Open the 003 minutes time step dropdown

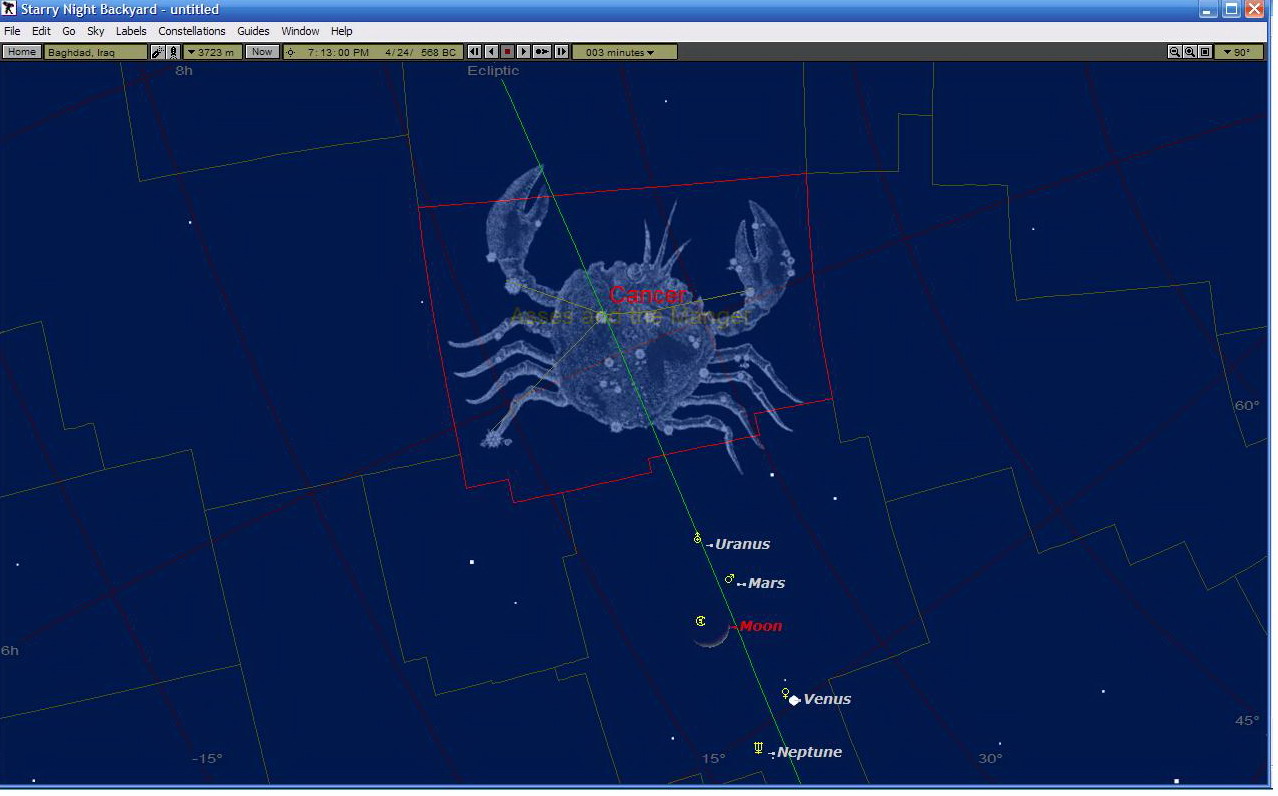[x=625, y=52]
